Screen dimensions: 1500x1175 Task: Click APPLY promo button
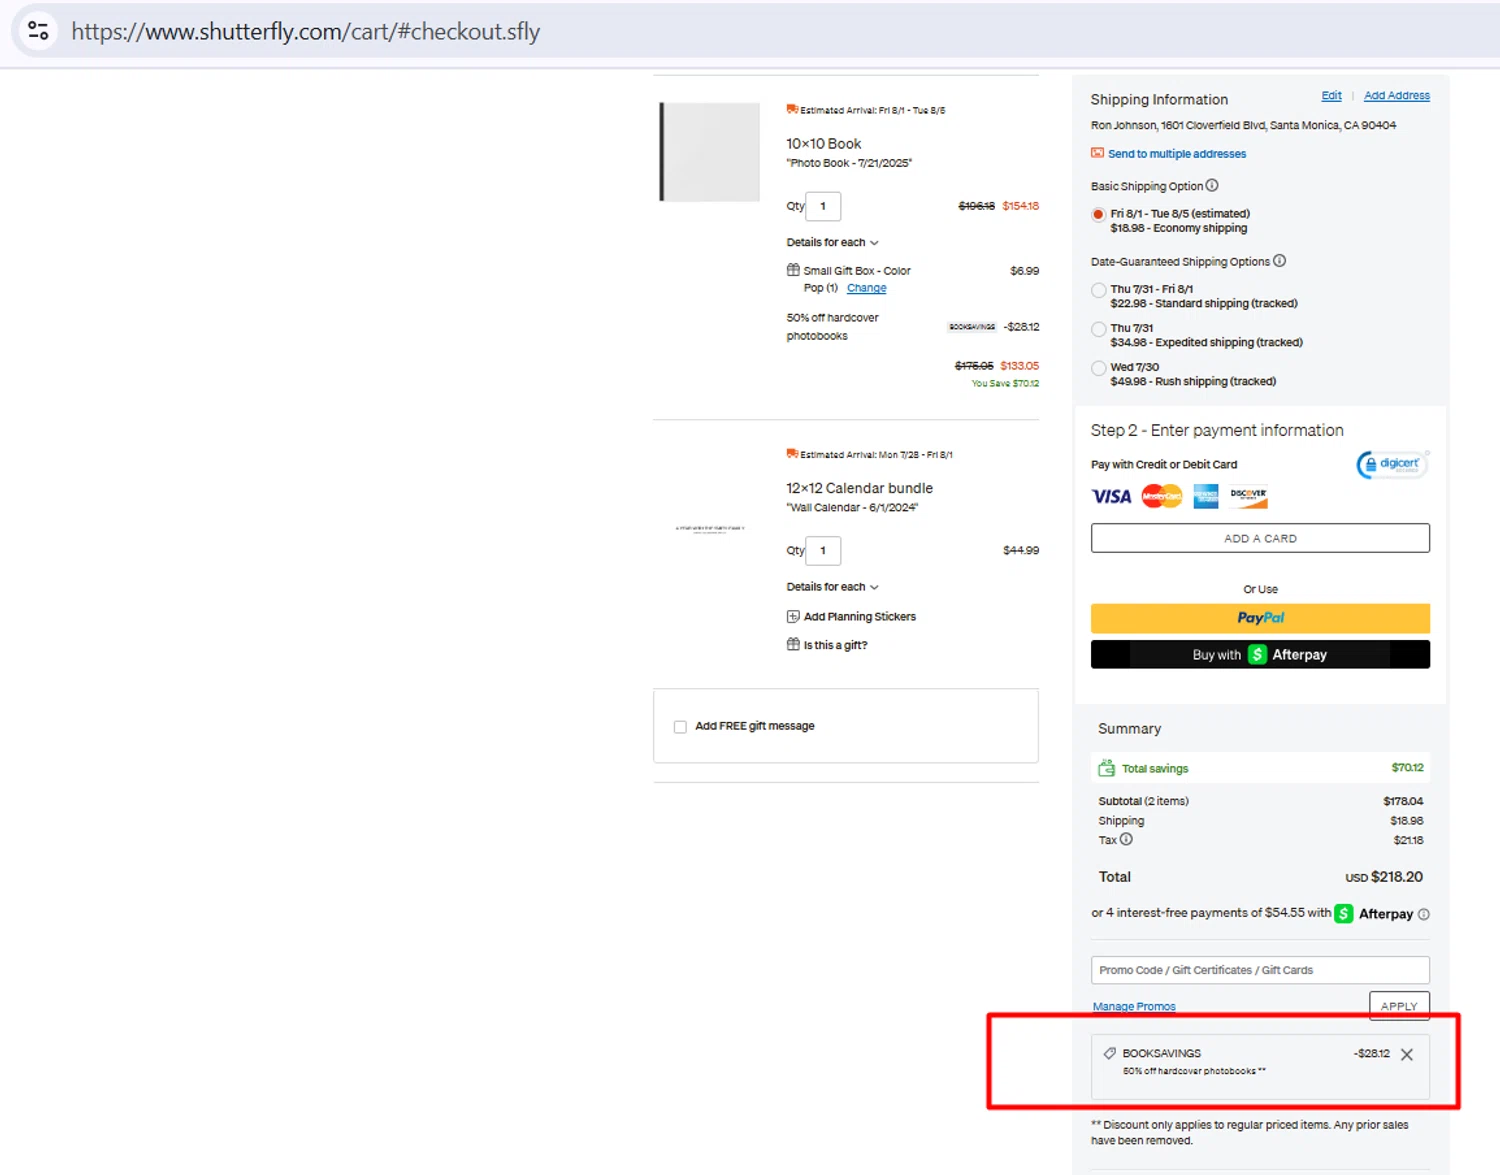(x=1399, y=1006)
